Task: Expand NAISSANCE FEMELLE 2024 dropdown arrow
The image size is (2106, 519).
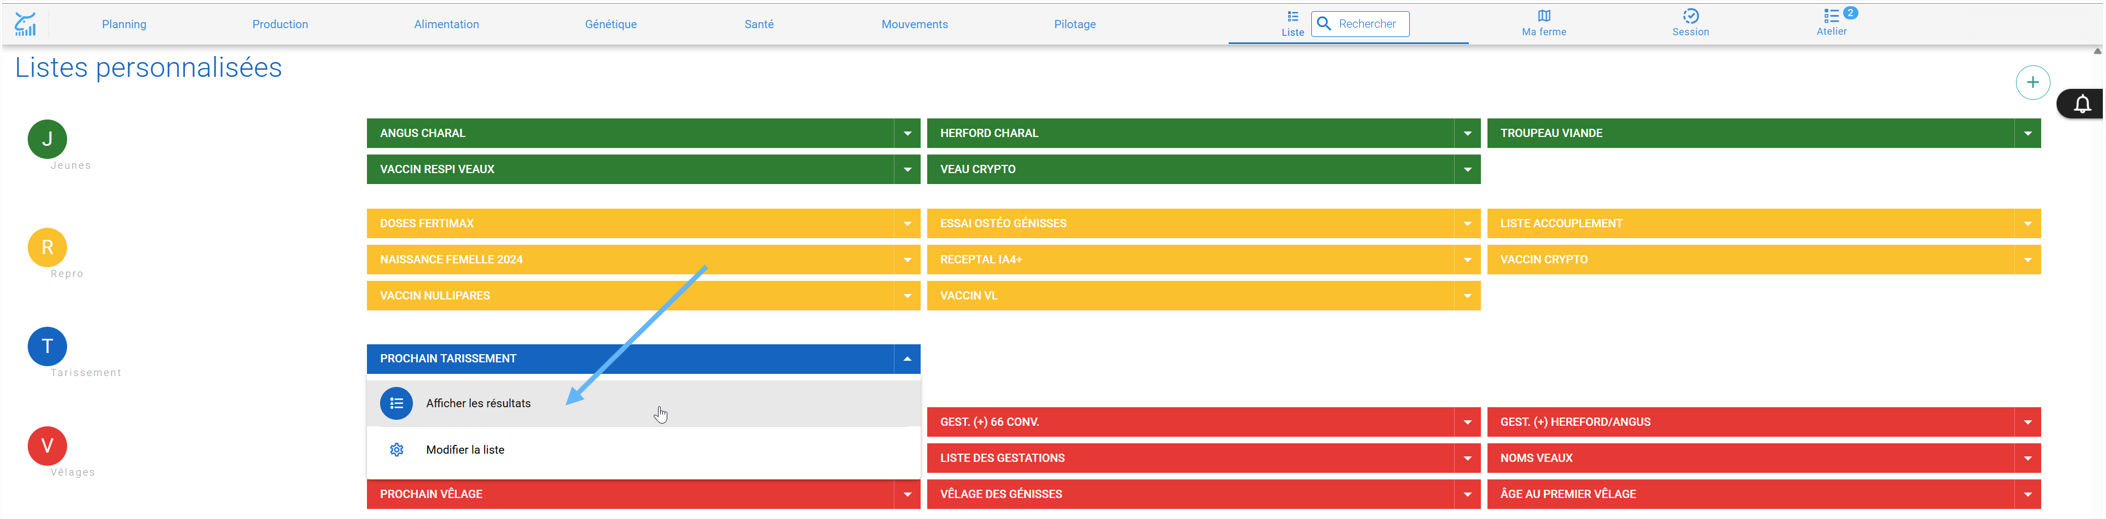Action: (x=907, y=259)
